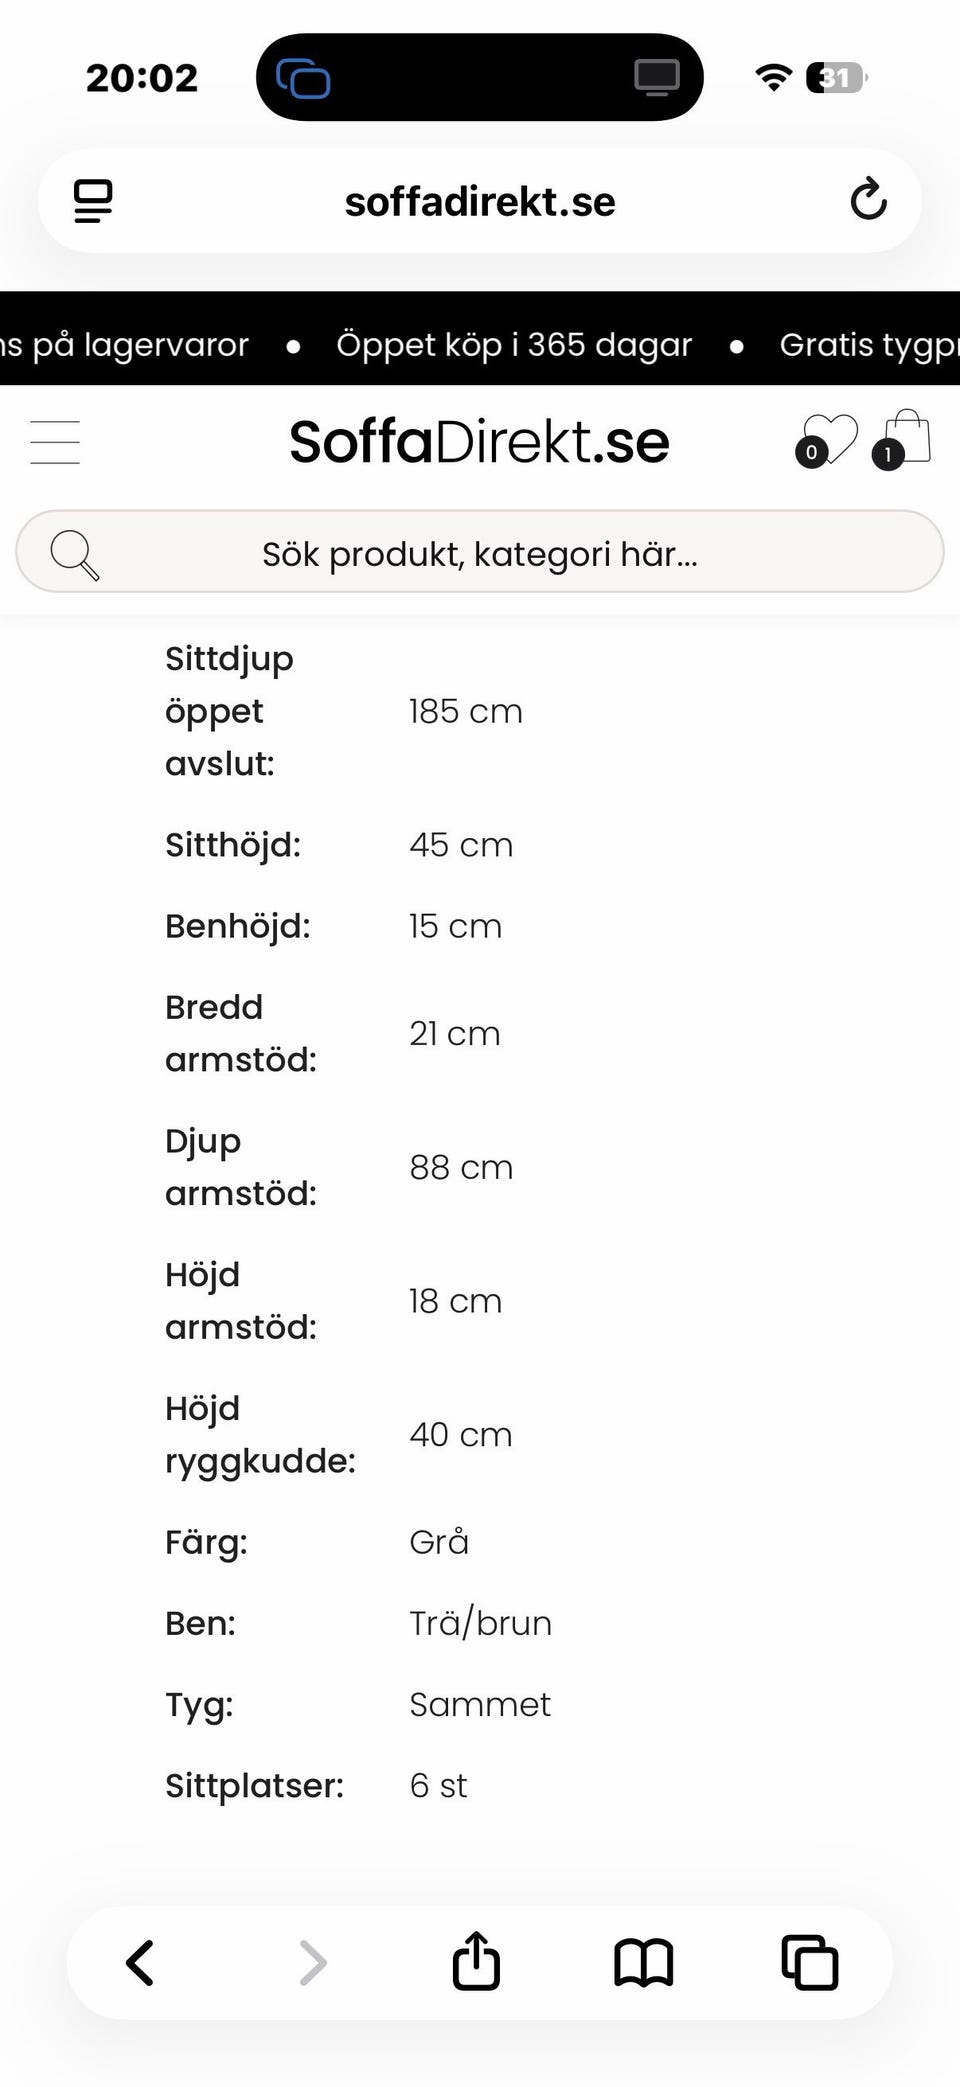Tap the blue overlapping windows icon in Dynamic Island
The width and height of the screenshot is (960, 2087).
tap(303, 78)
